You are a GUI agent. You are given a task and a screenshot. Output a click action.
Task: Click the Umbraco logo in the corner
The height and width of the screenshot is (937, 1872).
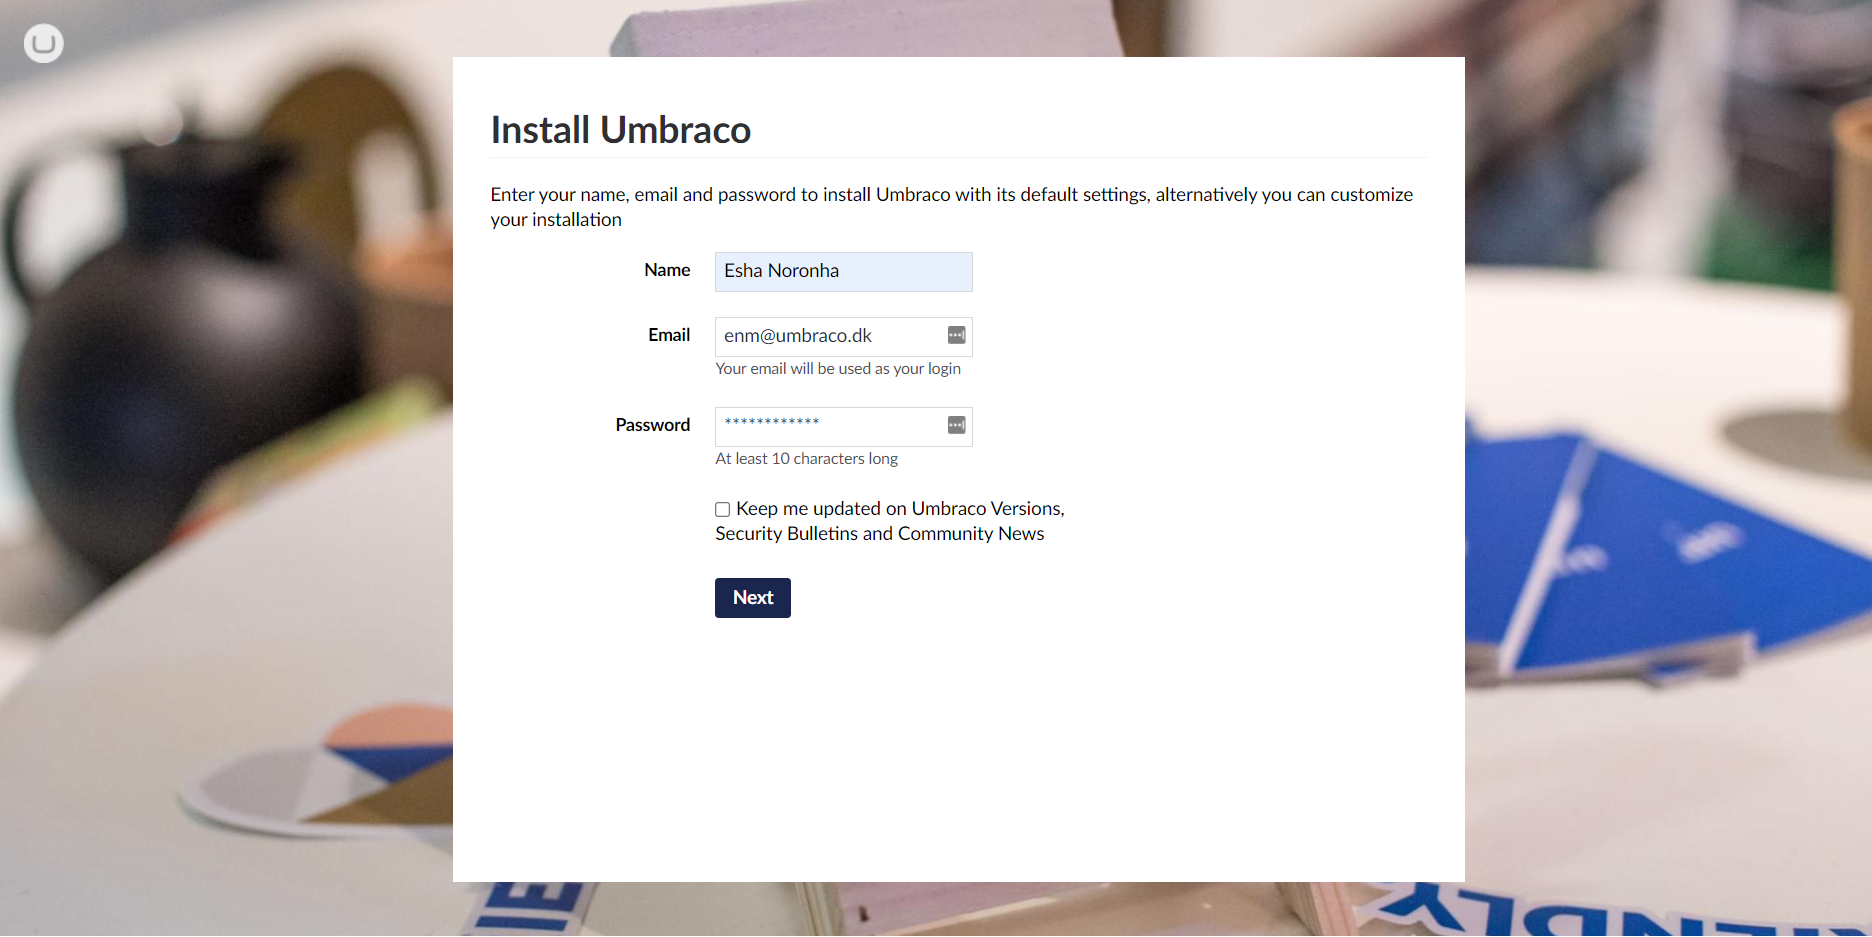[x=43, y=43]
